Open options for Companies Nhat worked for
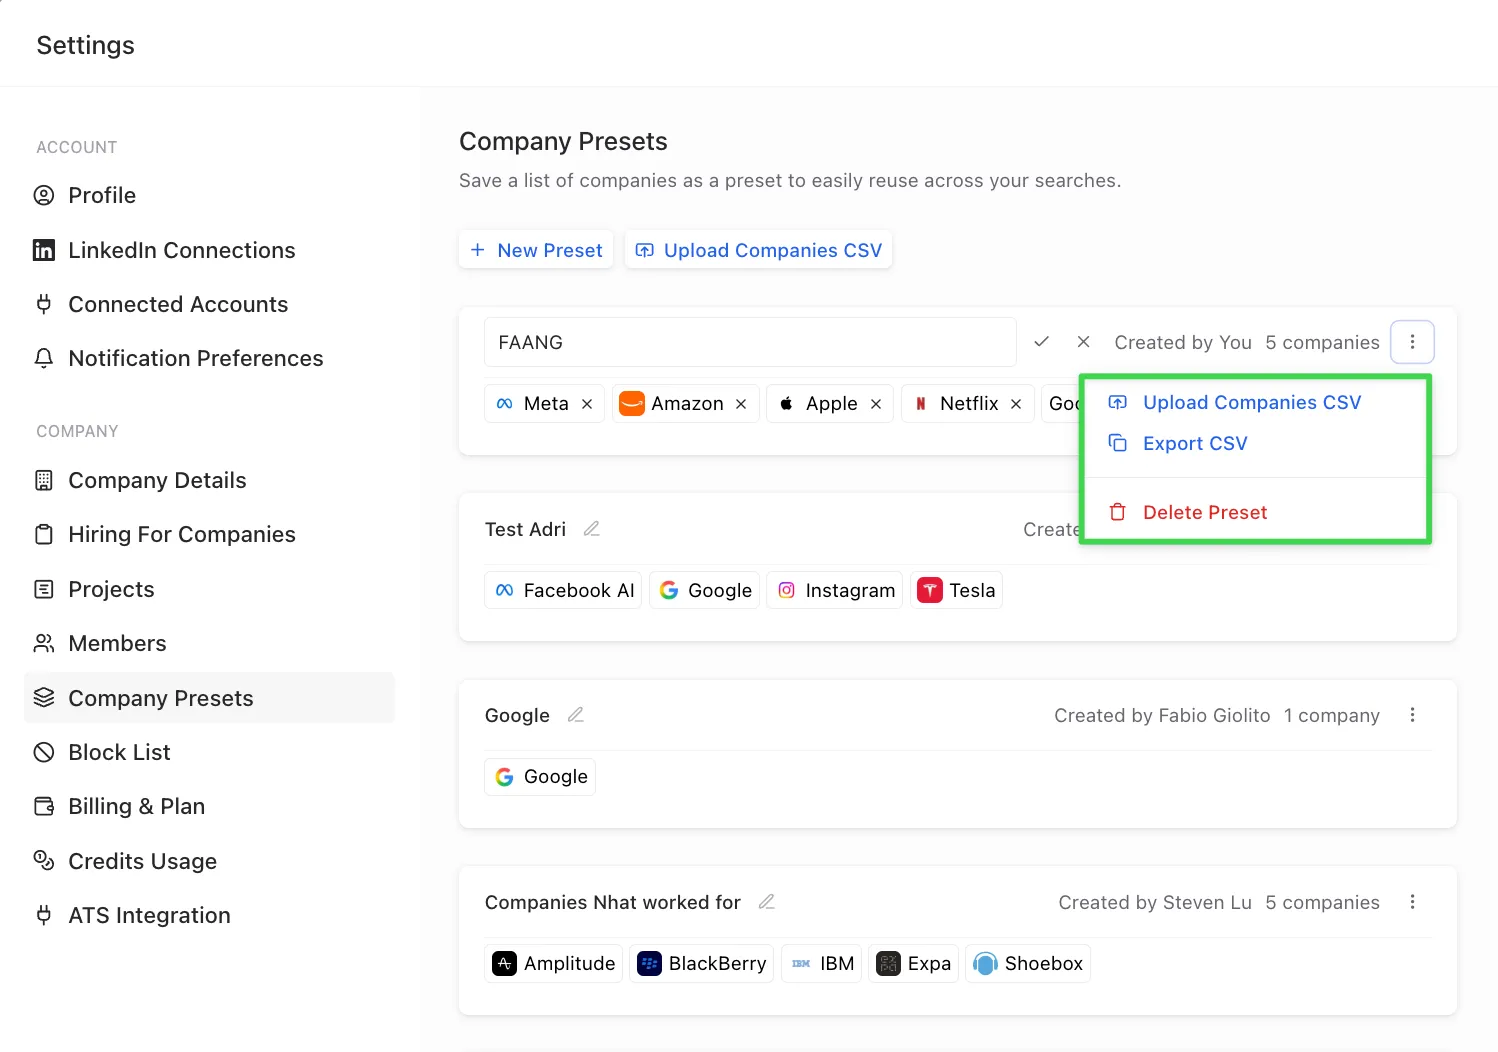The width and height of the screenshot is (1498, 1052). click(x=1412, y=902)
